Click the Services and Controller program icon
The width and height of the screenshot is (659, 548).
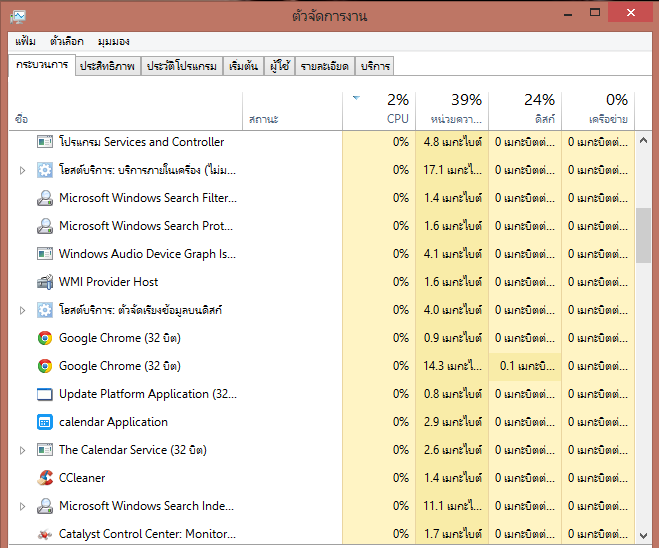pyautogui.click(x=45, y=142)
